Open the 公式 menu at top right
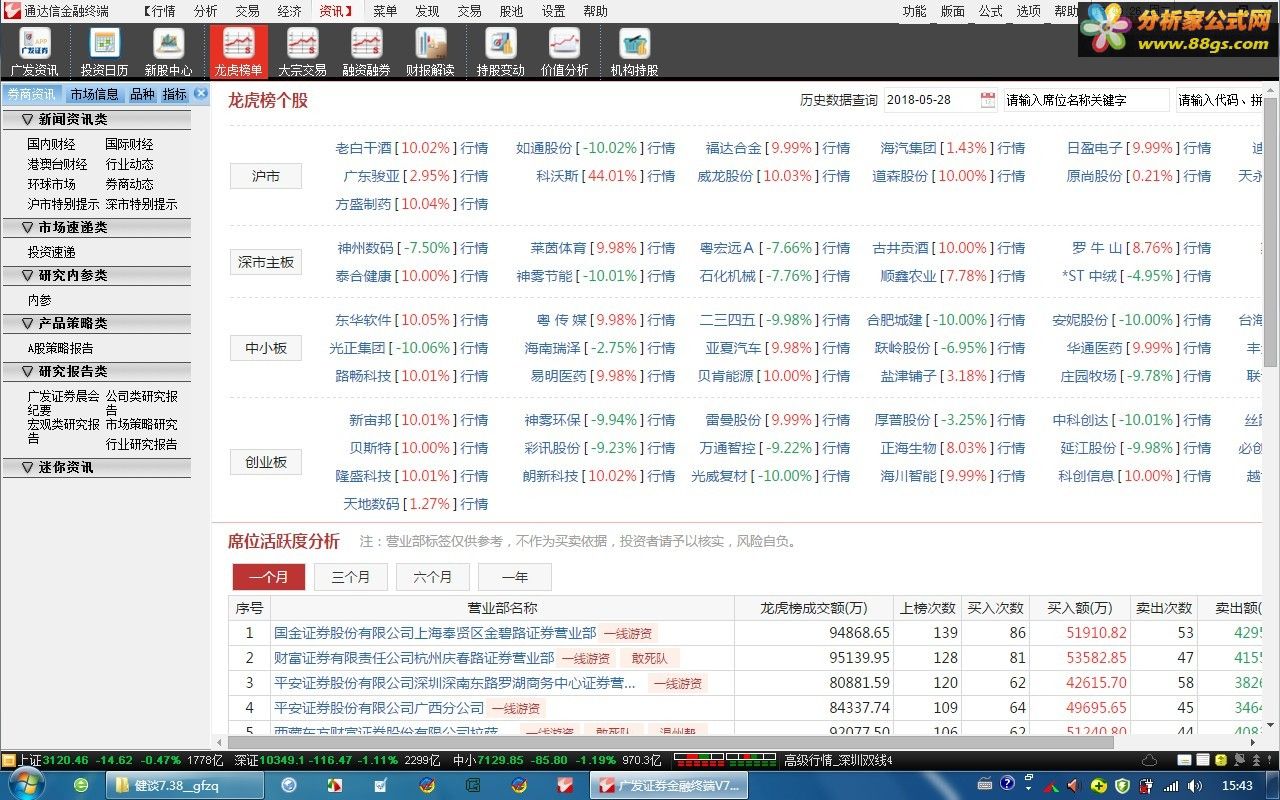1280x800 pixels. point(990,11)
